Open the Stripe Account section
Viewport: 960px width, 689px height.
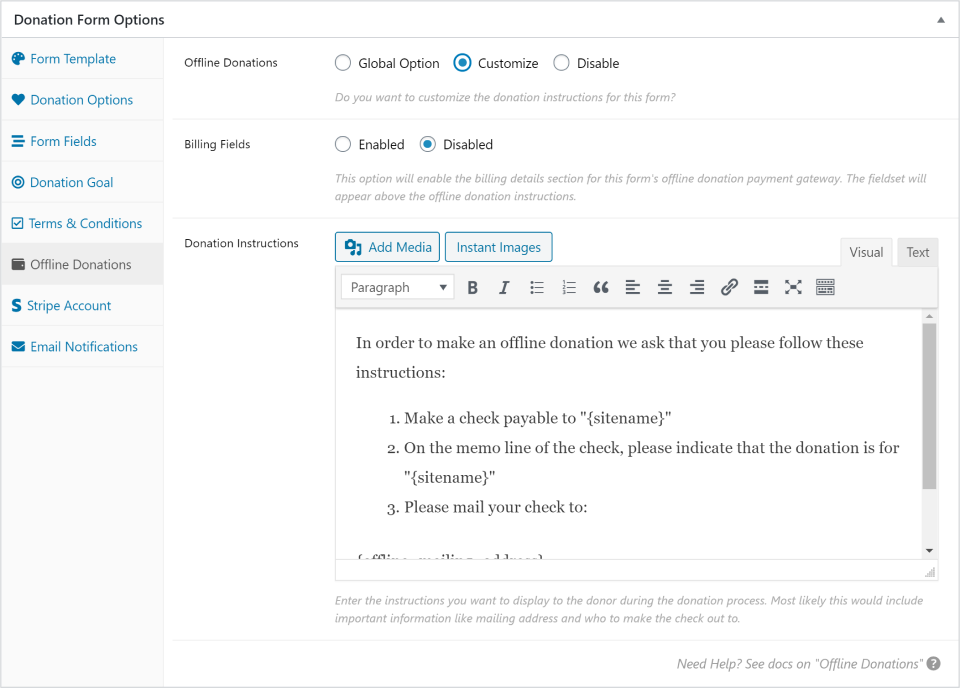[x=82, y=305]
